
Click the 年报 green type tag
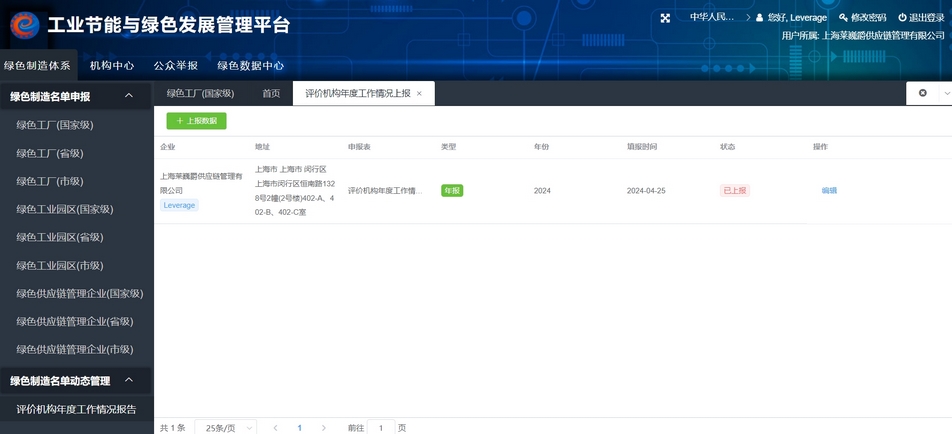(452, 191)
